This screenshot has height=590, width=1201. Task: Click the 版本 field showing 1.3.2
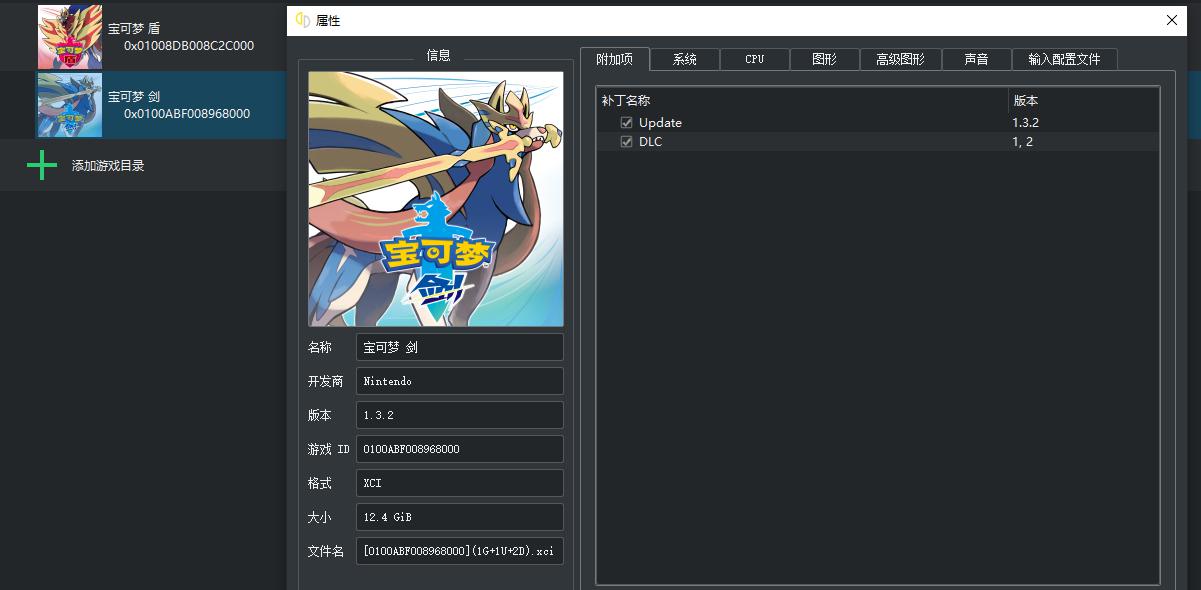coord(460,415)
